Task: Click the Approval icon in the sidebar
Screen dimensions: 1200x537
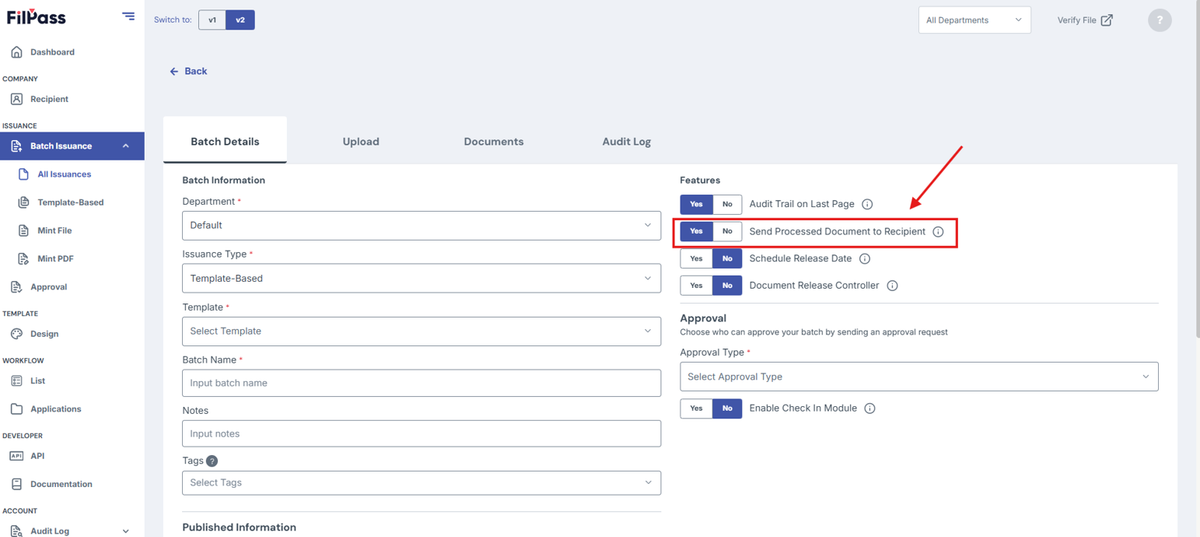Action: pos(16,287)
